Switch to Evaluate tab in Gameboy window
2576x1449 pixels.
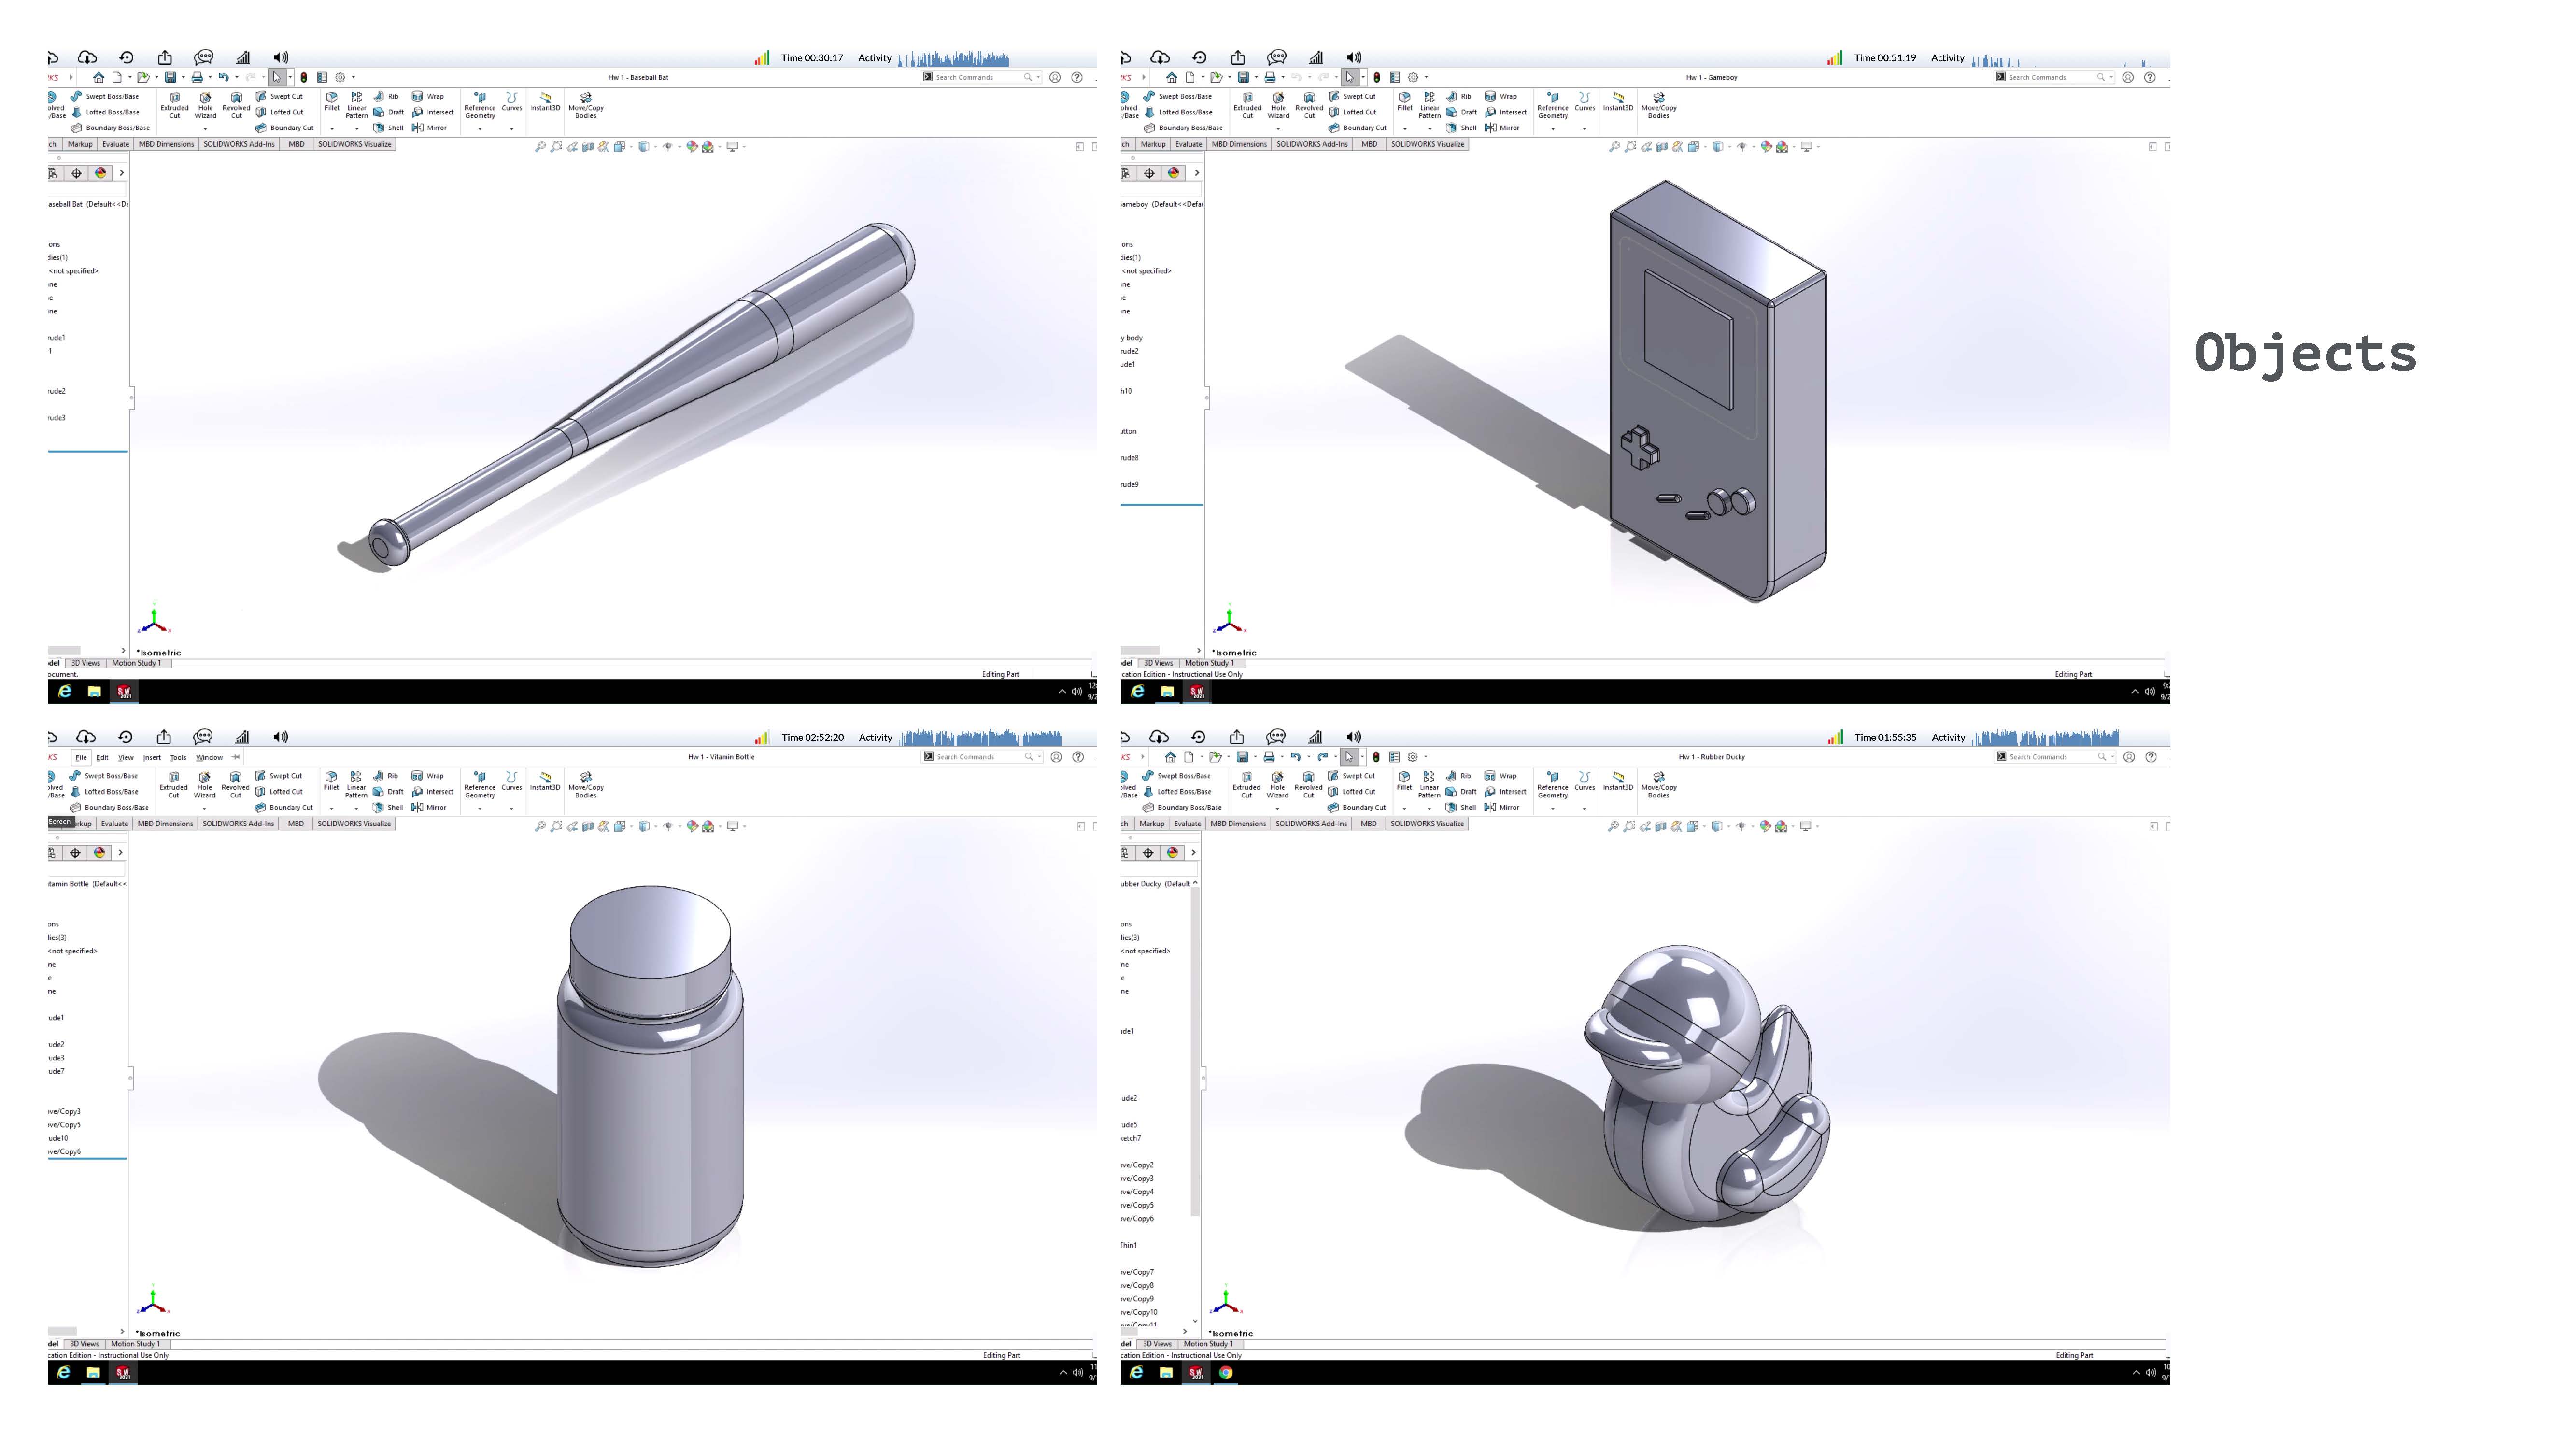tap(1188, 144)
